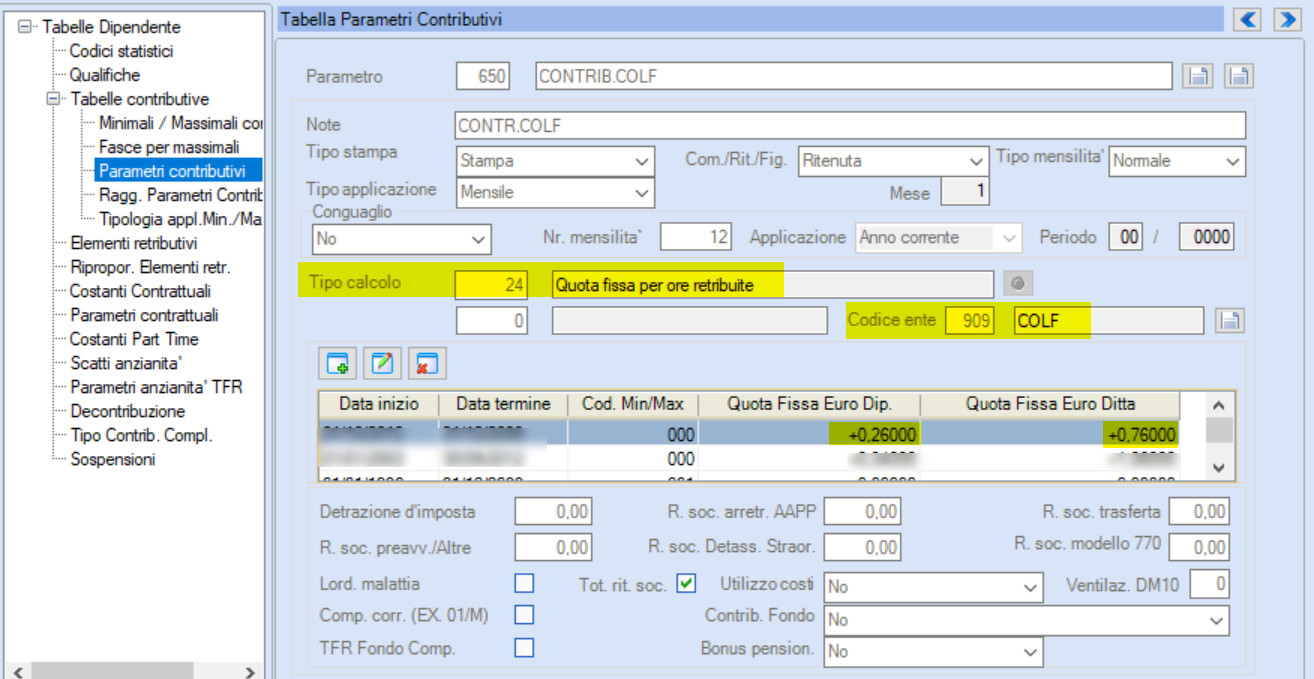Collapse Tabelle Dipendente tree node
Viewport: 1314px width, 679px height.
click(x=25, y=27)
